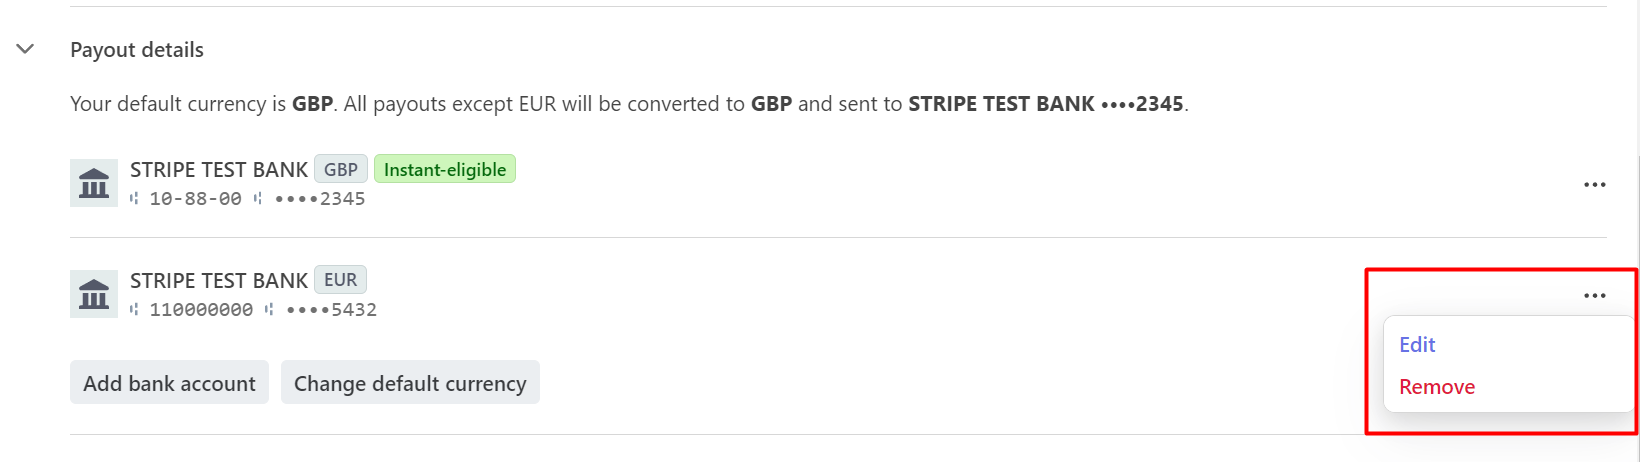
Task: Click the Change default currency button
Action: (x=410, y=383)
